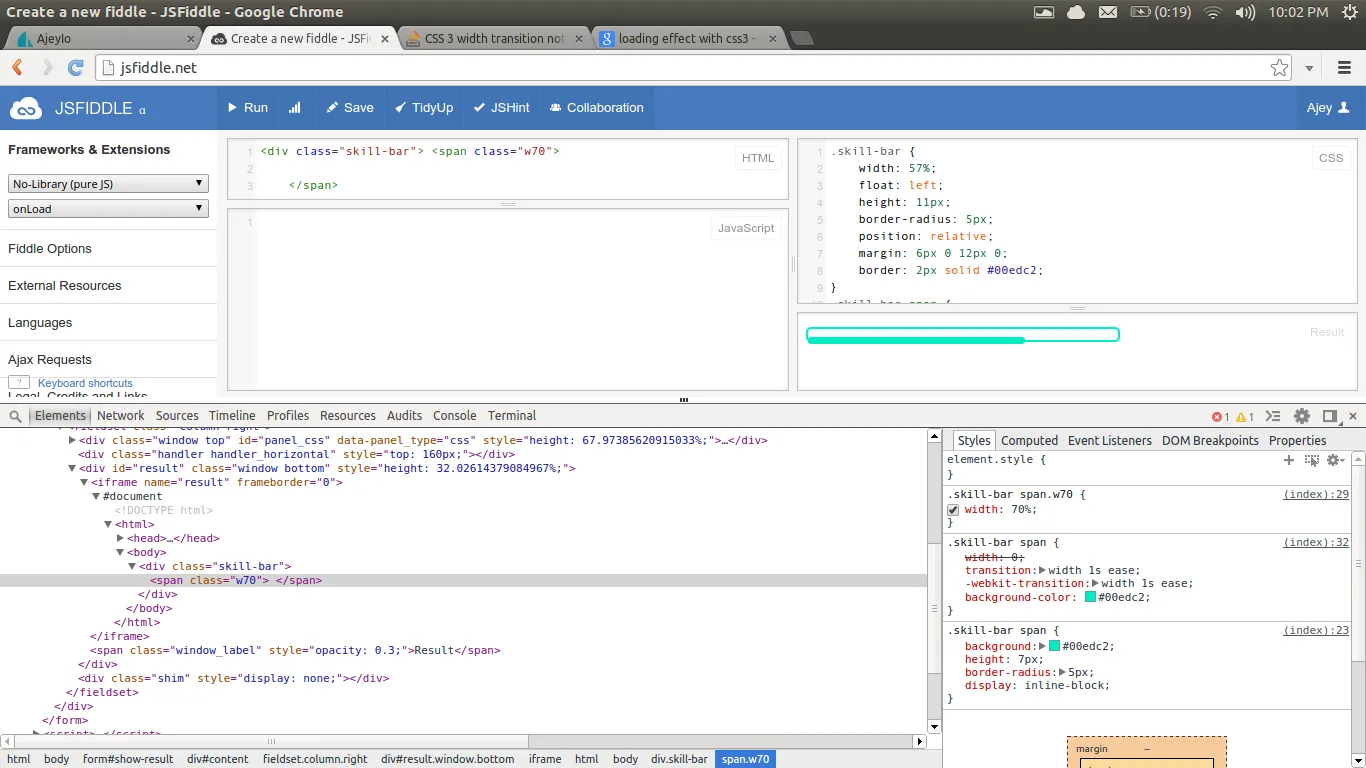1366x768 pixels.
Task: Open Fiddle Options section
Action: click(50, 249)
